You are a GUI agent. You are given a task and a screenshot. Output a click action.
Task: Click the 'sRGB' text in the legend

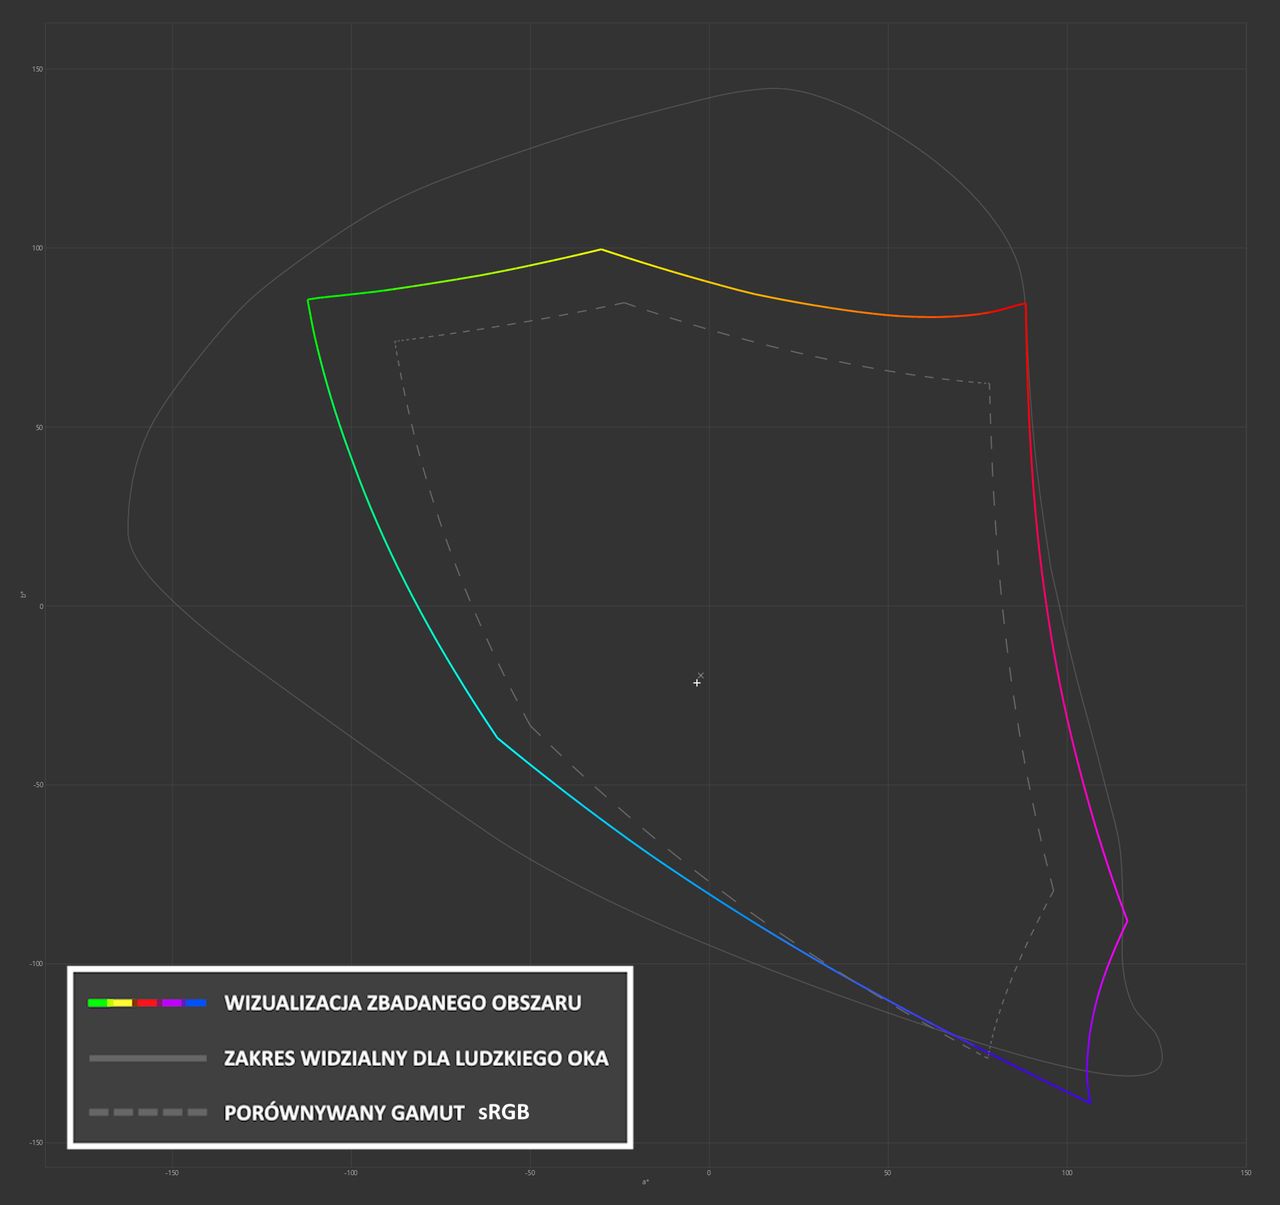coord(503,1111)
